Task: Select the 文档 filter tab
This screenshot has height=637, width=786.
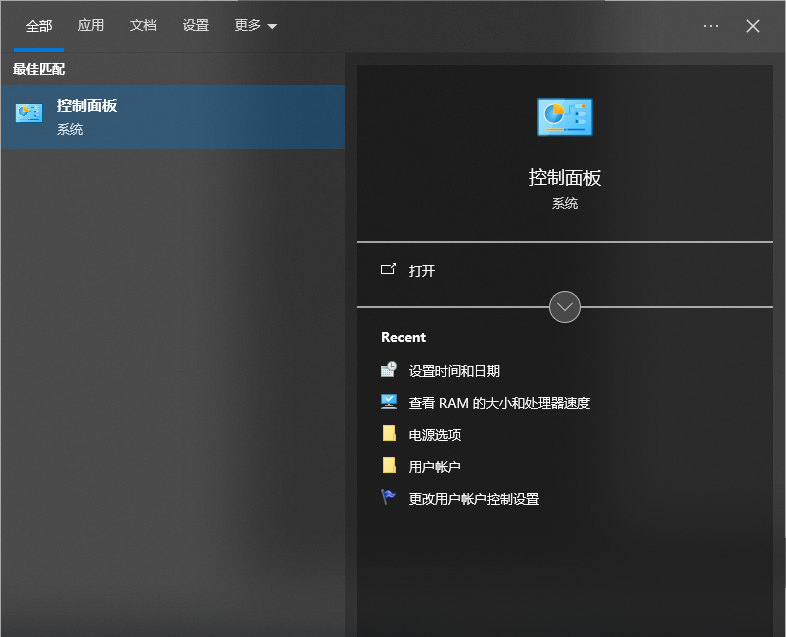Action: click(x=143, y=26)
